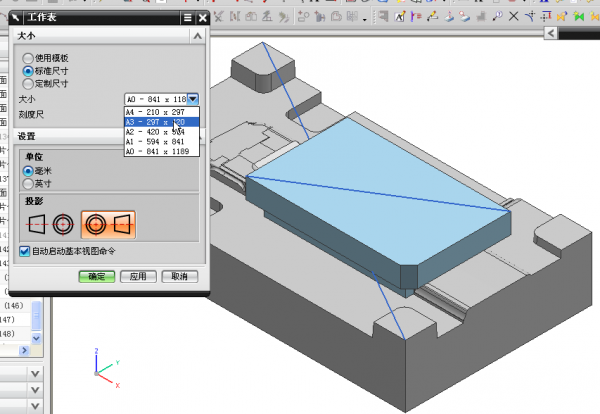Viewport: 600px width, 414px height.
Task: Collapse the 大小 section with the chevron
Action: tap(197, 36)
